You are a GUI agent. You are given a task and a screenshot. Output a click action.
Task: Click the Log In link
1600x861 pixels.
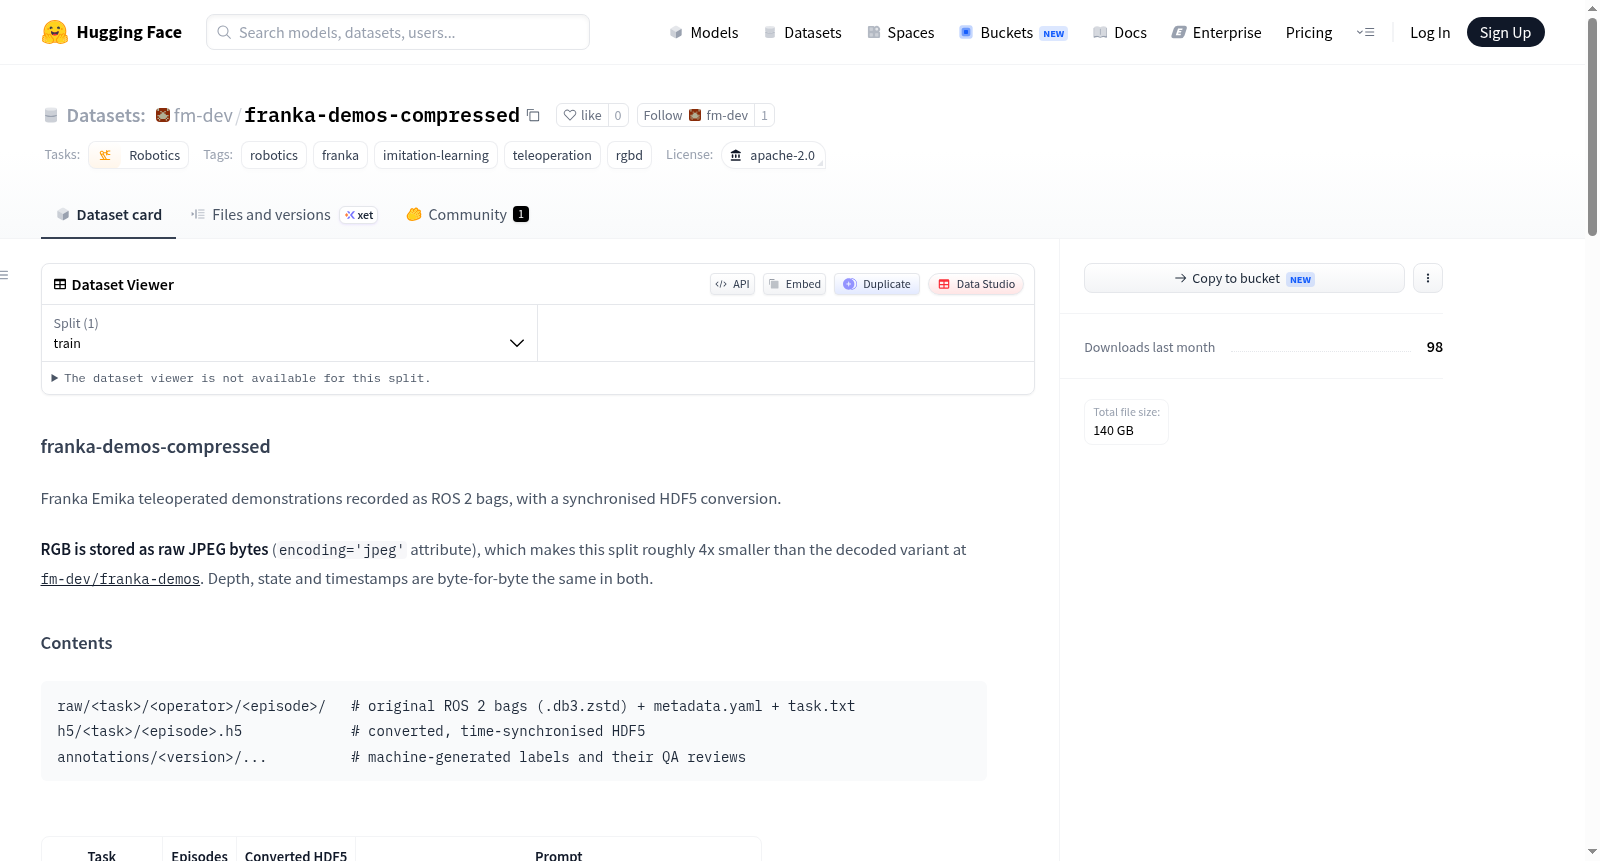[x=1430, y=32]
